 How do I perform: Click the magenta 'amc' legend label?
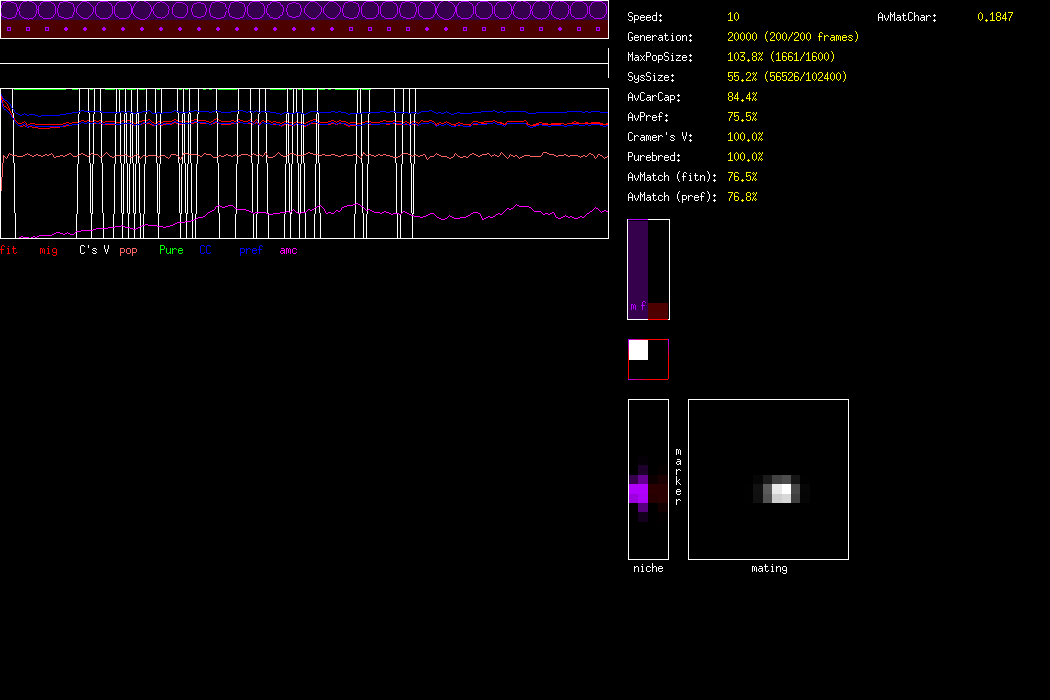pos(288,250)
